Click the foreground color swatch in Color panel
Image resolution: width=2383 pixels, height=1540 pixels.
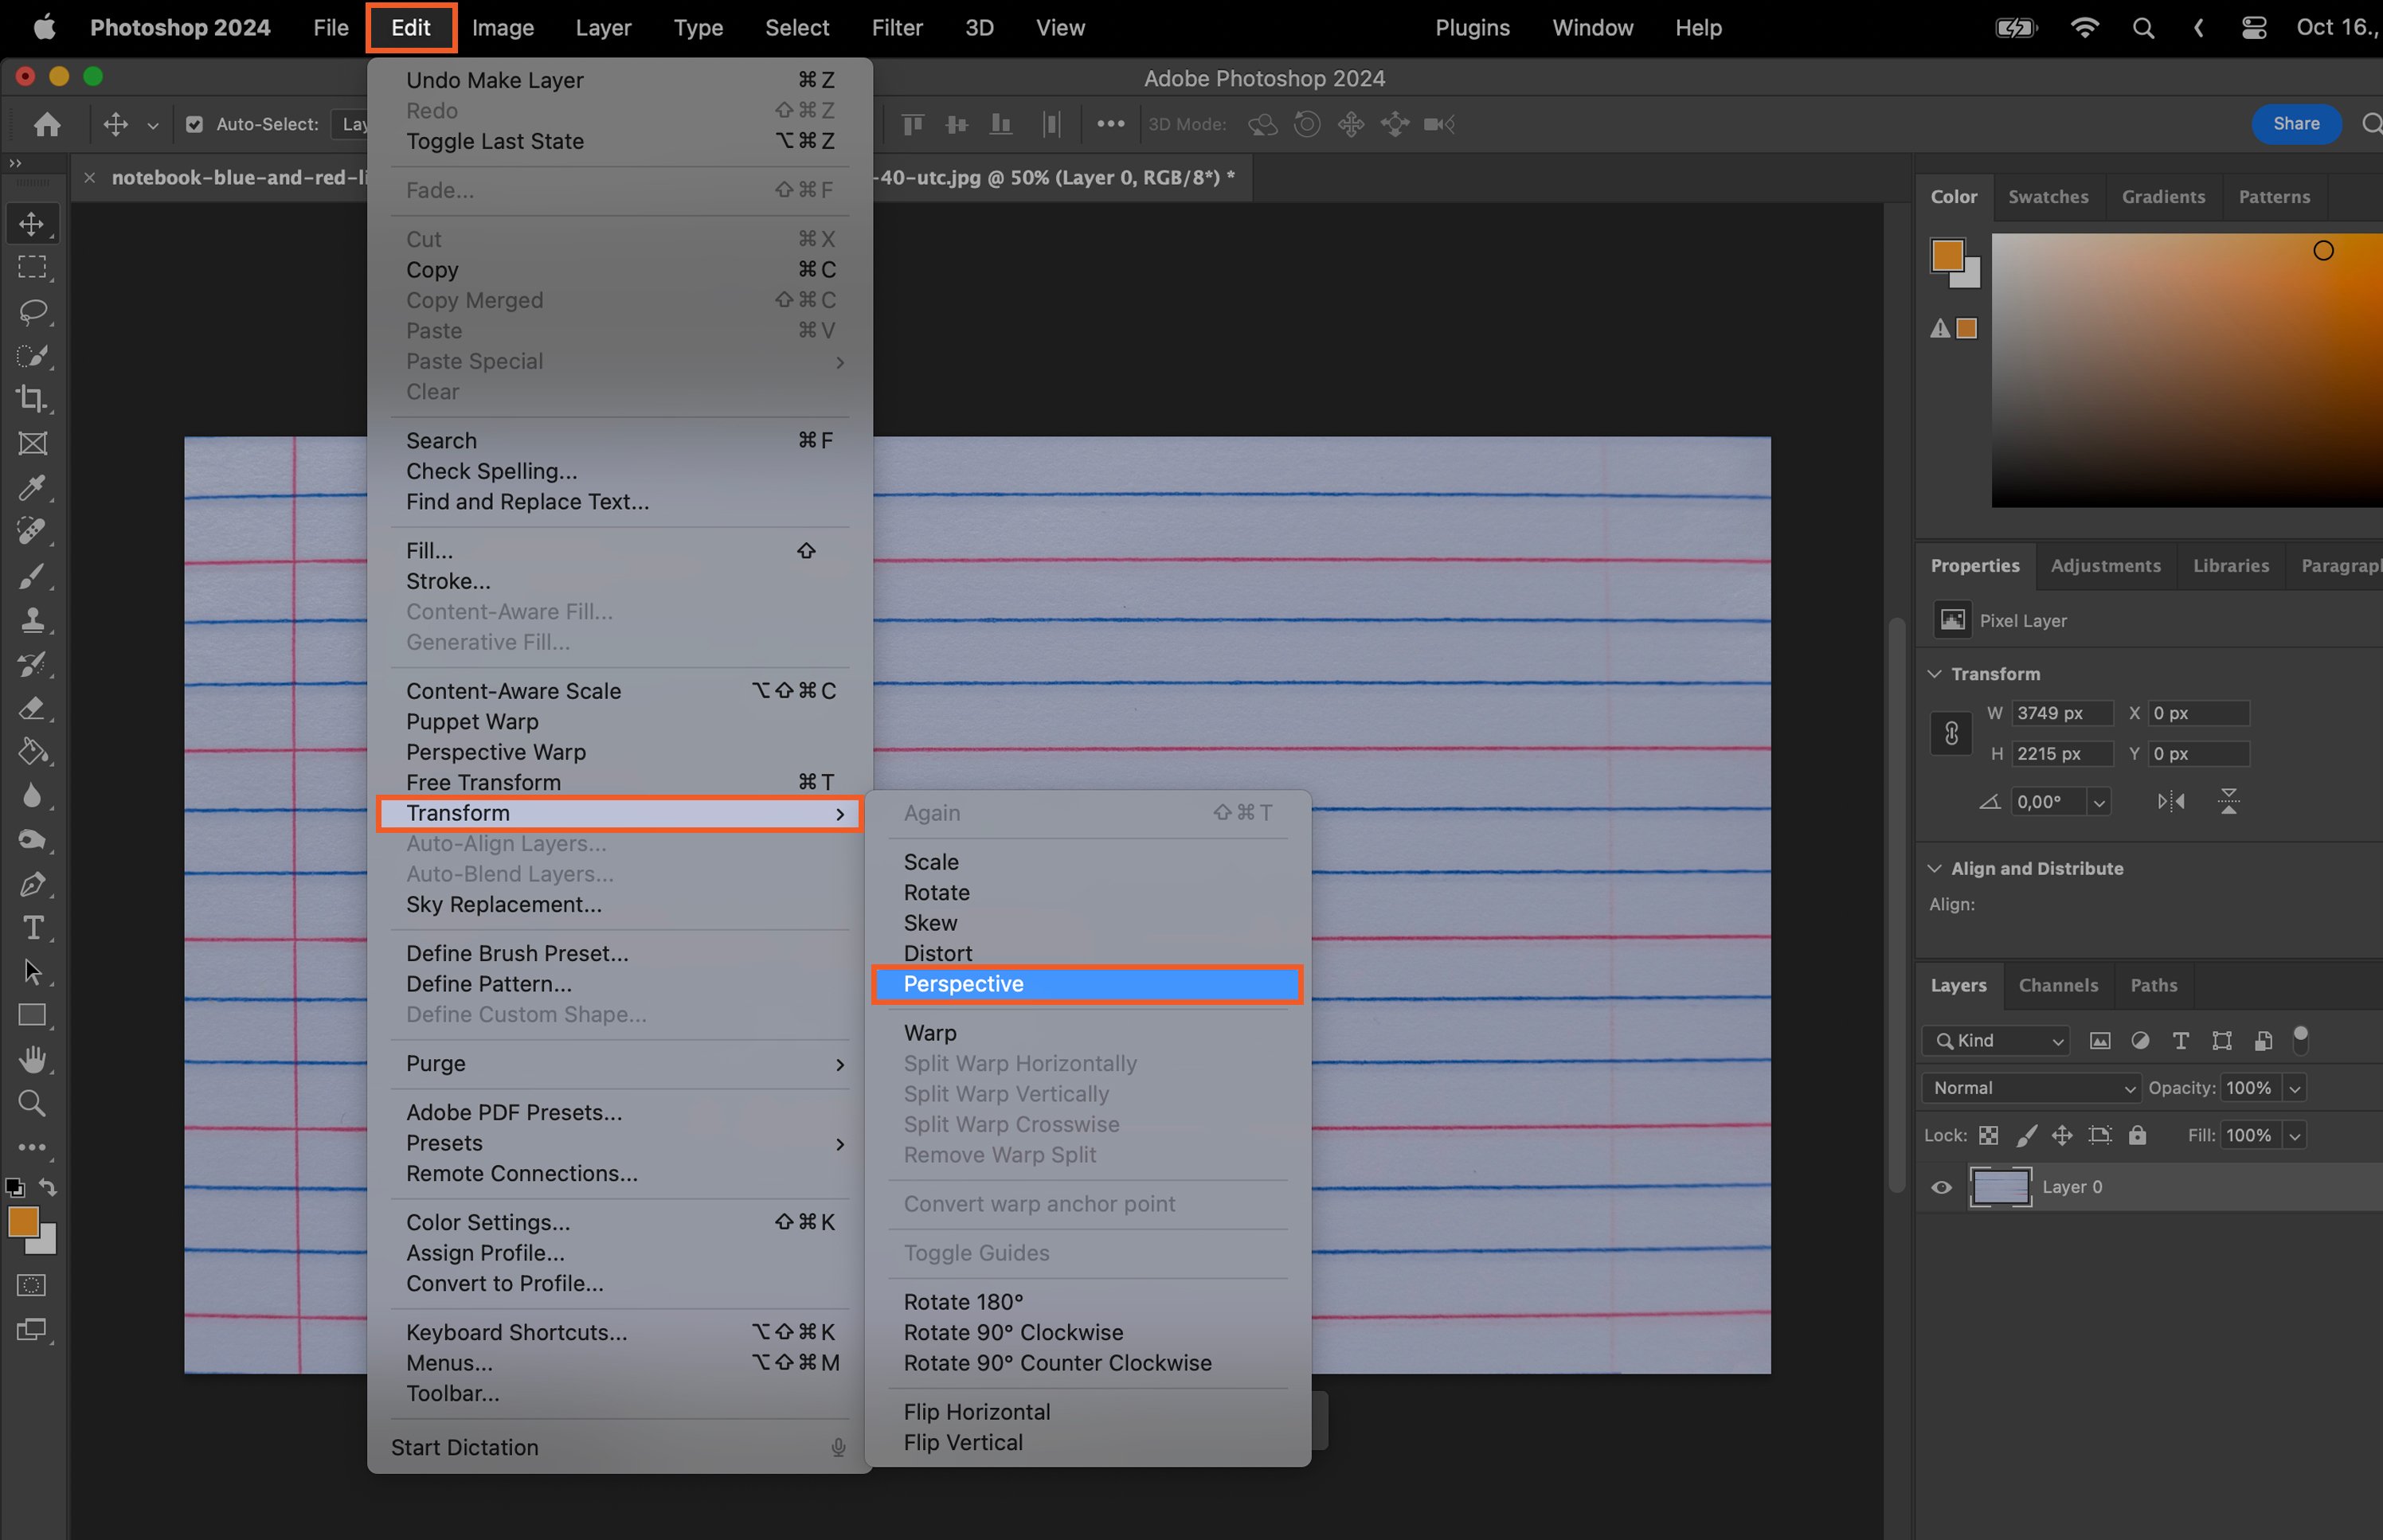[x=1946, y=256]
